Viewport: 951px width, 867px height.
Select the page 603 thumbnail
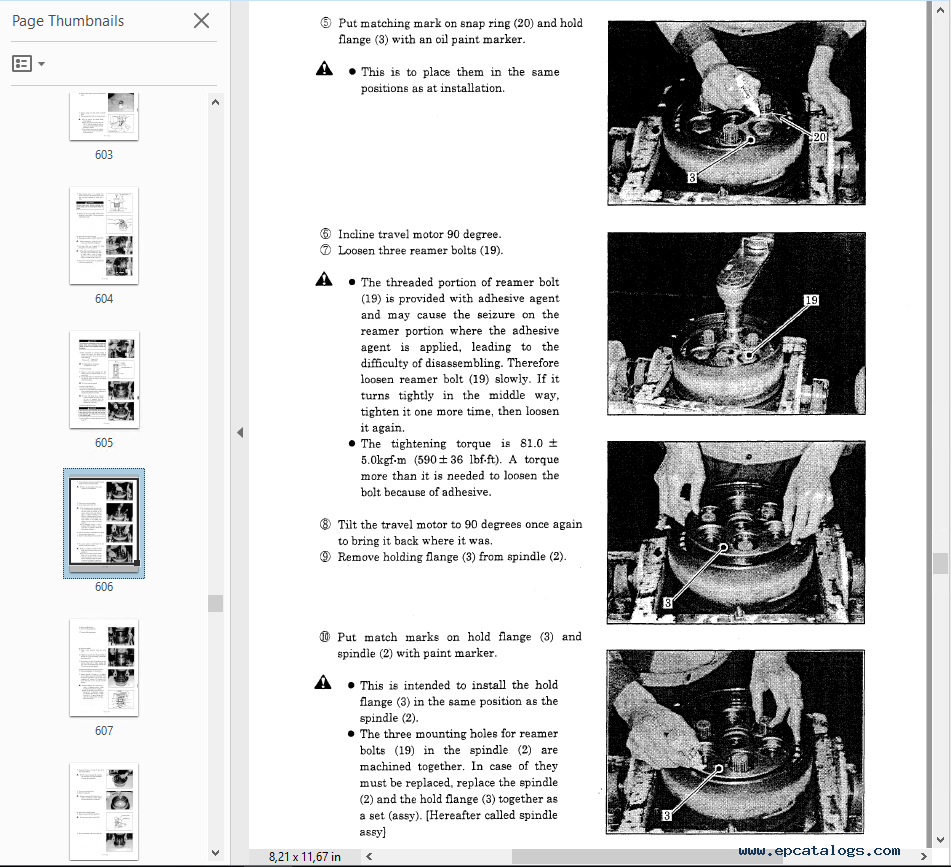(x=104, y=117)
